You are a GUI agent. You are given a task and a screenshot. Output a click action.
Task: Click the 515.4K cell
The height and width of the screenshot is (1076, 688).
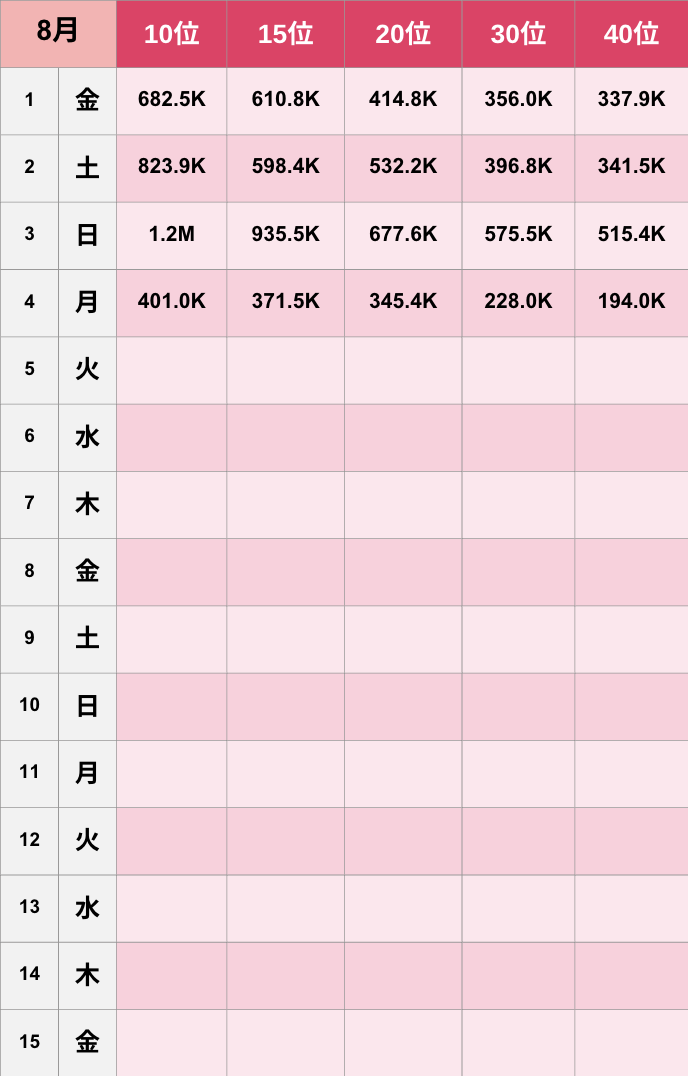631,235
